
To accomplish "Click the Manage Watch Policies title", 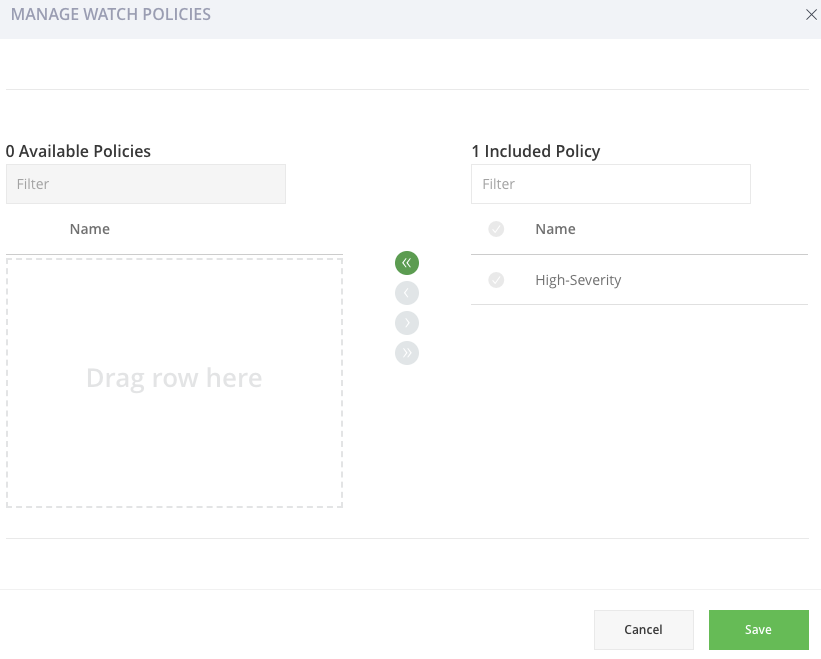I will point(111,14).
